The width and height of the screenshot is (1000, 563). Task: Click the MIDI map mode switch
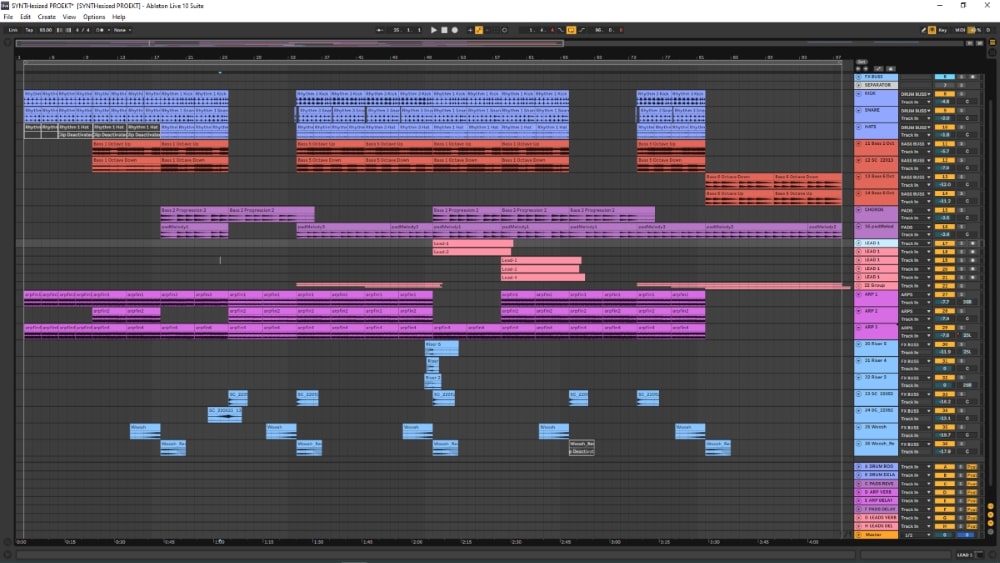click(x=960, y=30)
